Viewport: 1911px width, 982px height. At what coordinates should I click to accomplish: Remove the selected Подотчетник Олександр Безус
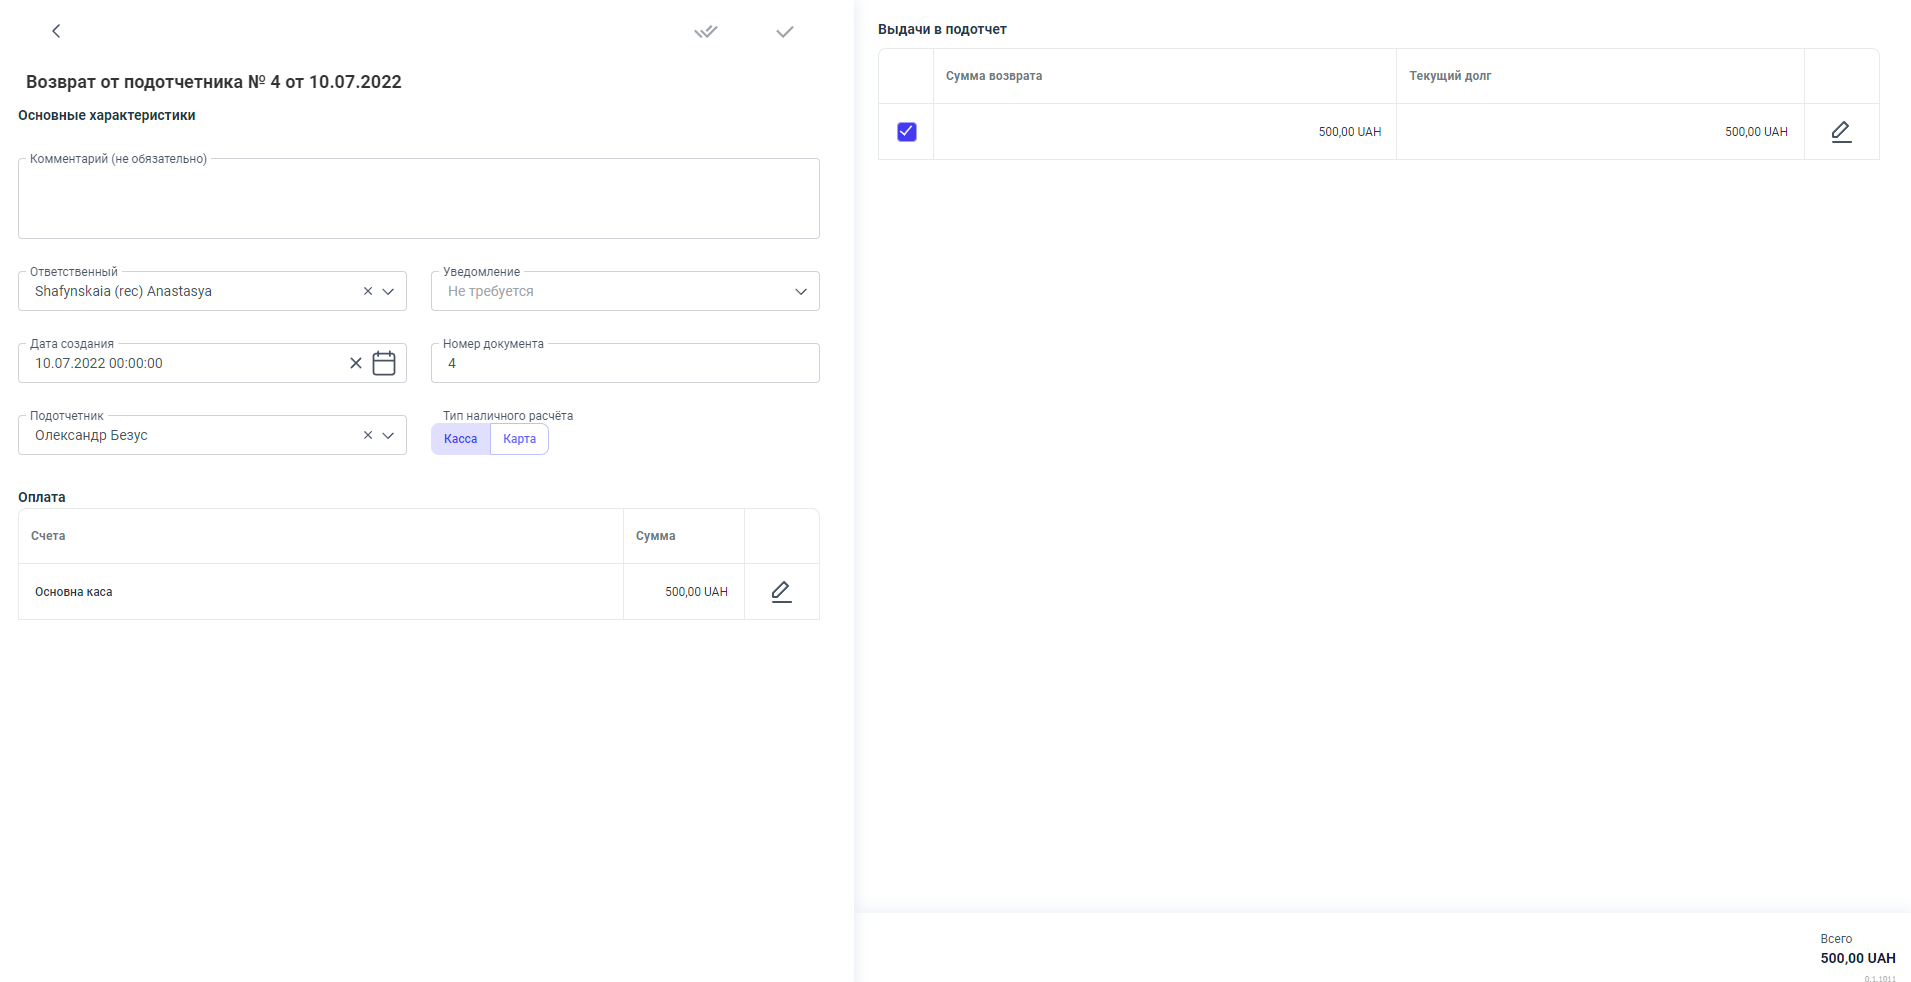(367, 435)
